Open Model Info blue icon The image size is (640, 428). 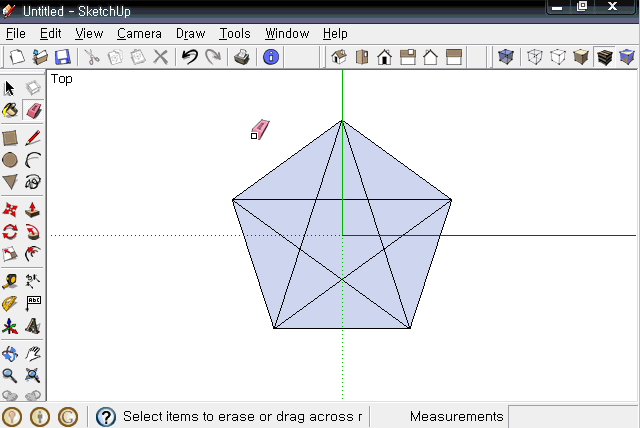271,57
